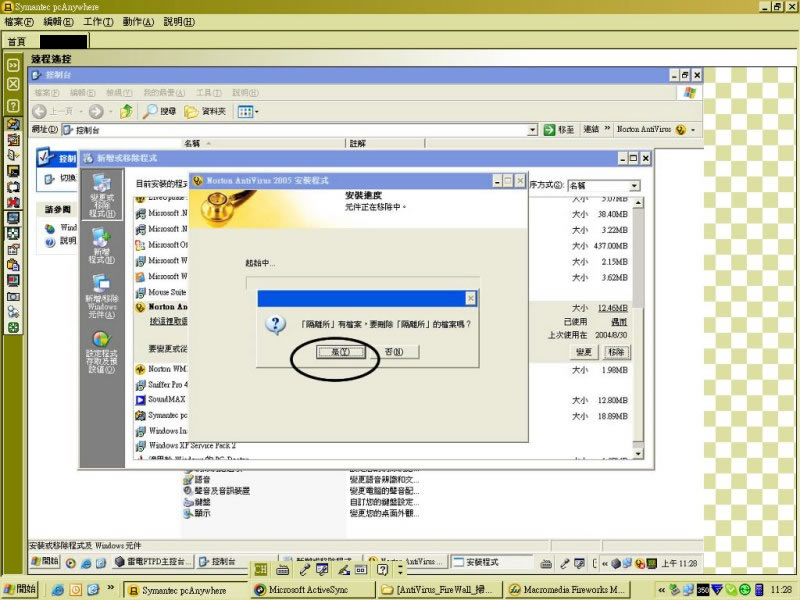Switch to Macromedia Fireworks on the local taskbar

tap(569, 590)
